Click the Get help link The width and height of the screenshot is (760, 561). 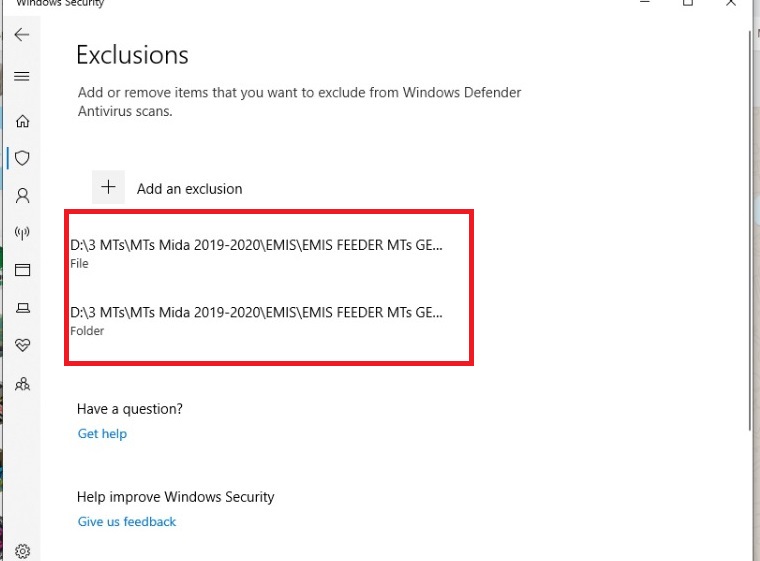[x=102, y=434]
